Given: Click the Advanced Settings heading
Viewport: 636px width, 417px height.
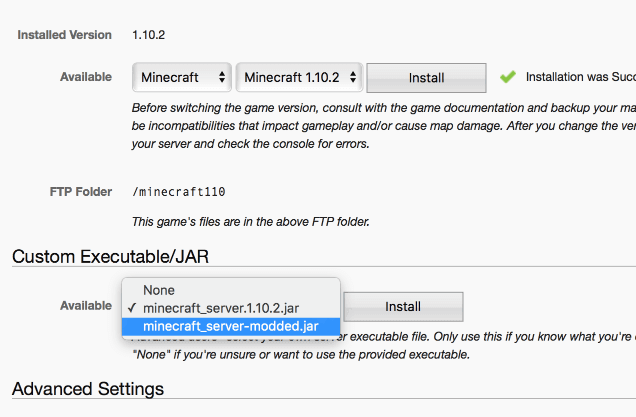Looking at the screenshot, I should click(88, 388).
